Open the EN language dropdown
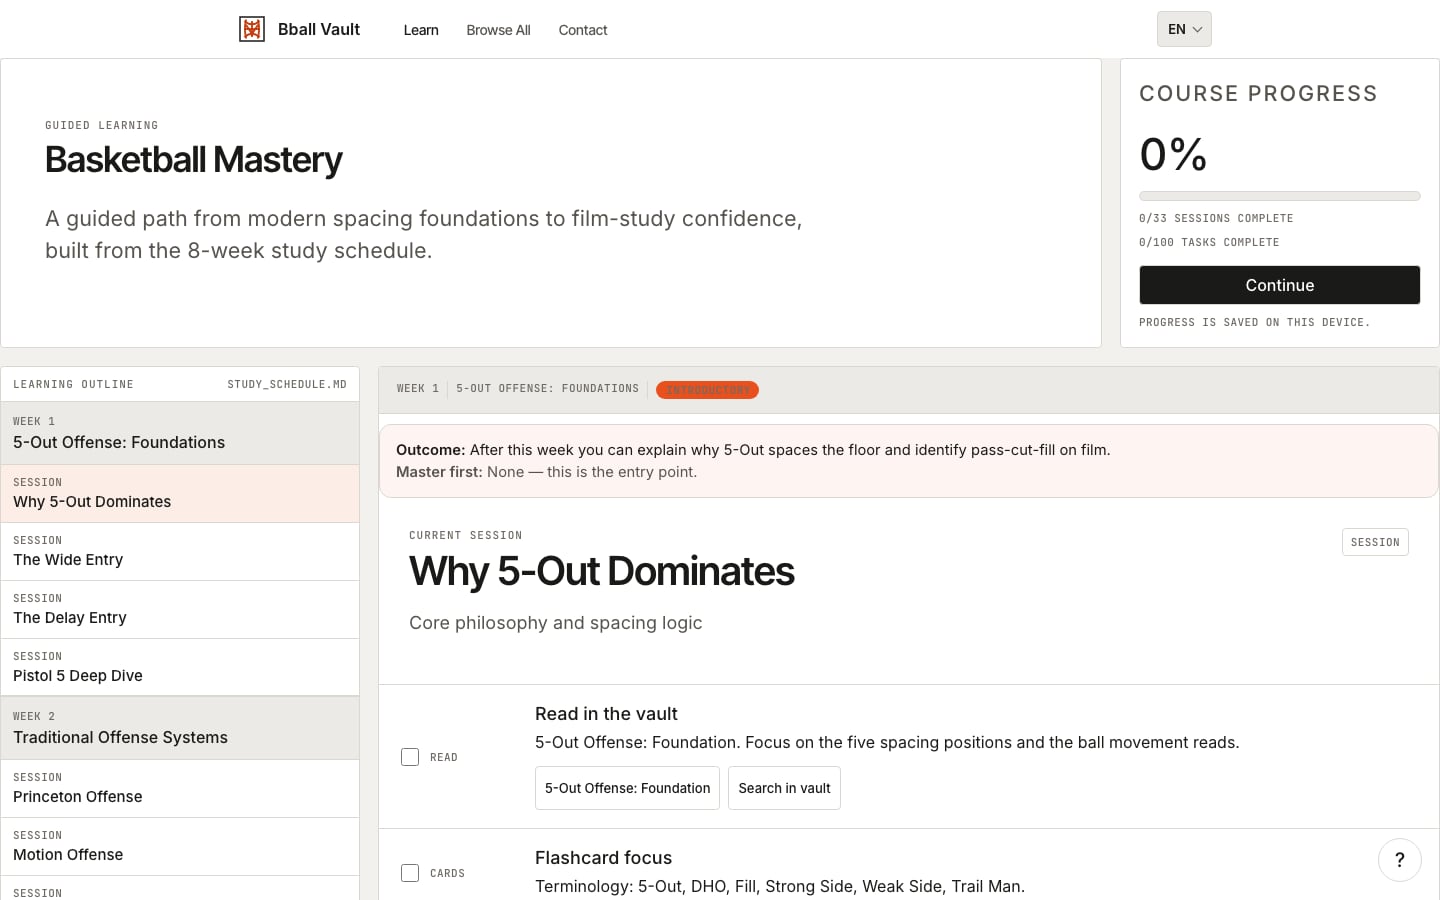Viewport: 1440px width, 900px height. click(x=1184, y=29)
